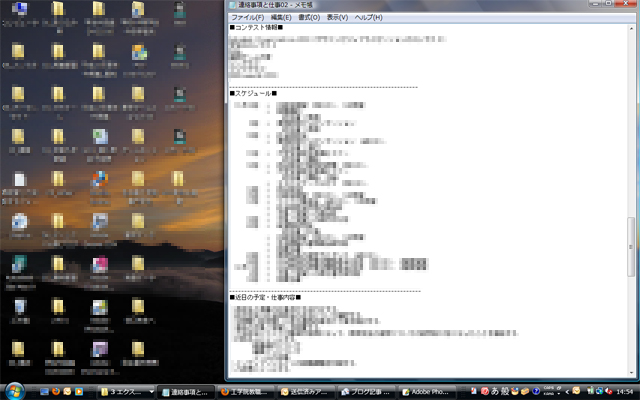Switch to the 工学院教職... Firefox taskbar button
This screenshot has width=640, height=400.
pos(245,392)
